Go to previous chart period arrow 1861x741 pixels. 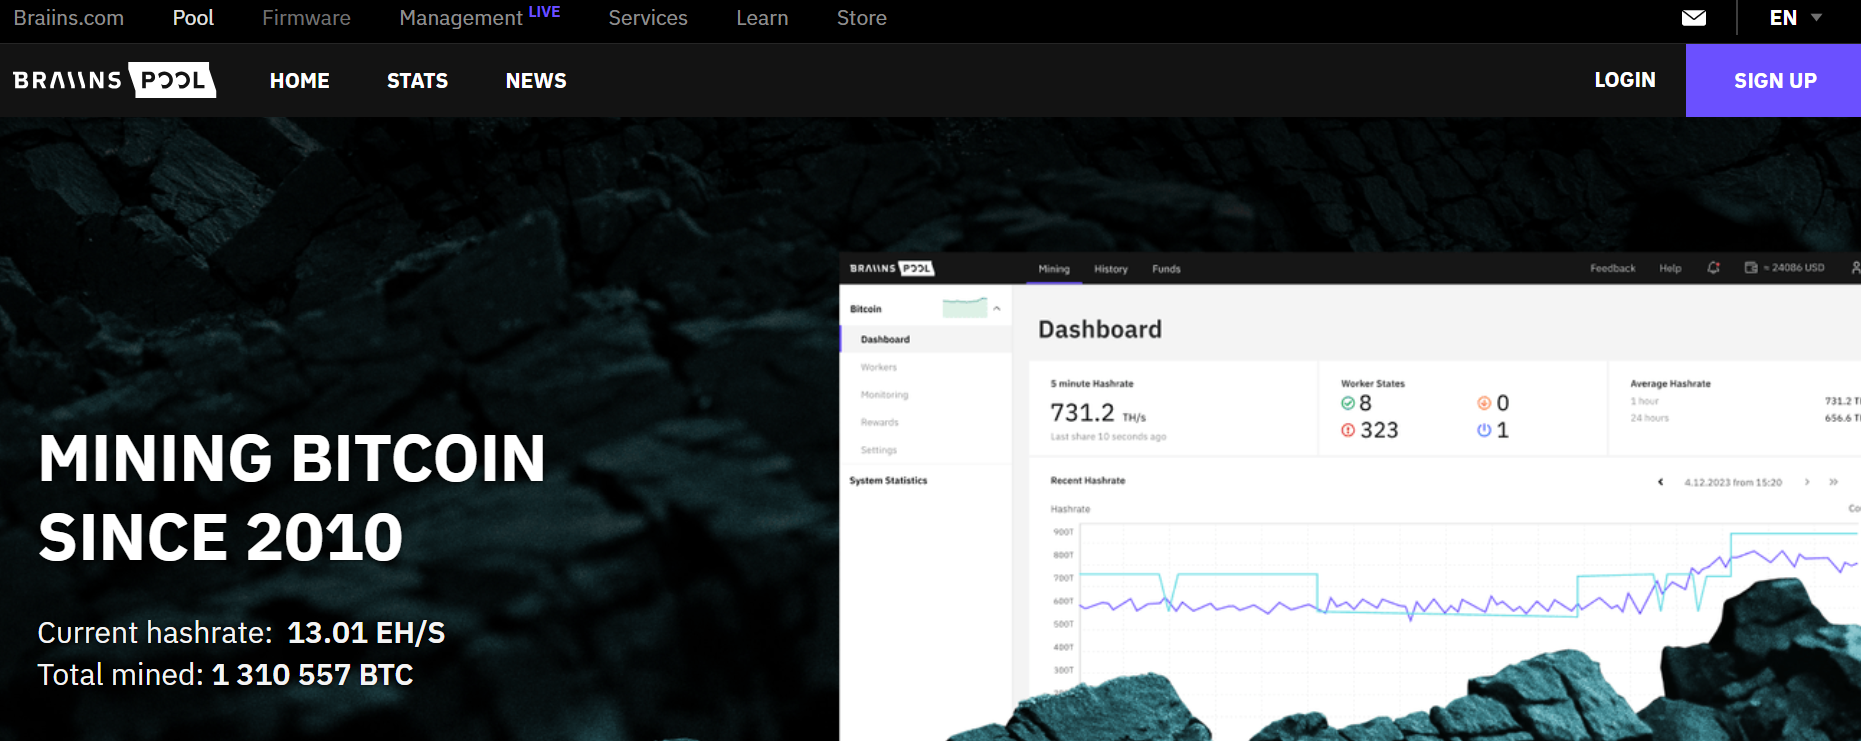pyautogui.click(x=1660, y=482)
